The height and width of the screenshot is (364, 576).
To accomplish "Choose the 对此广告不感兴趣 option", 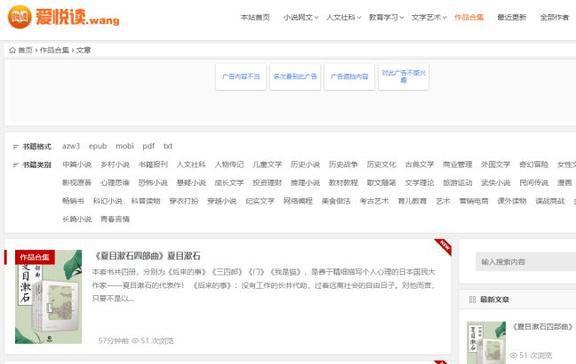I will pos(403,76).
